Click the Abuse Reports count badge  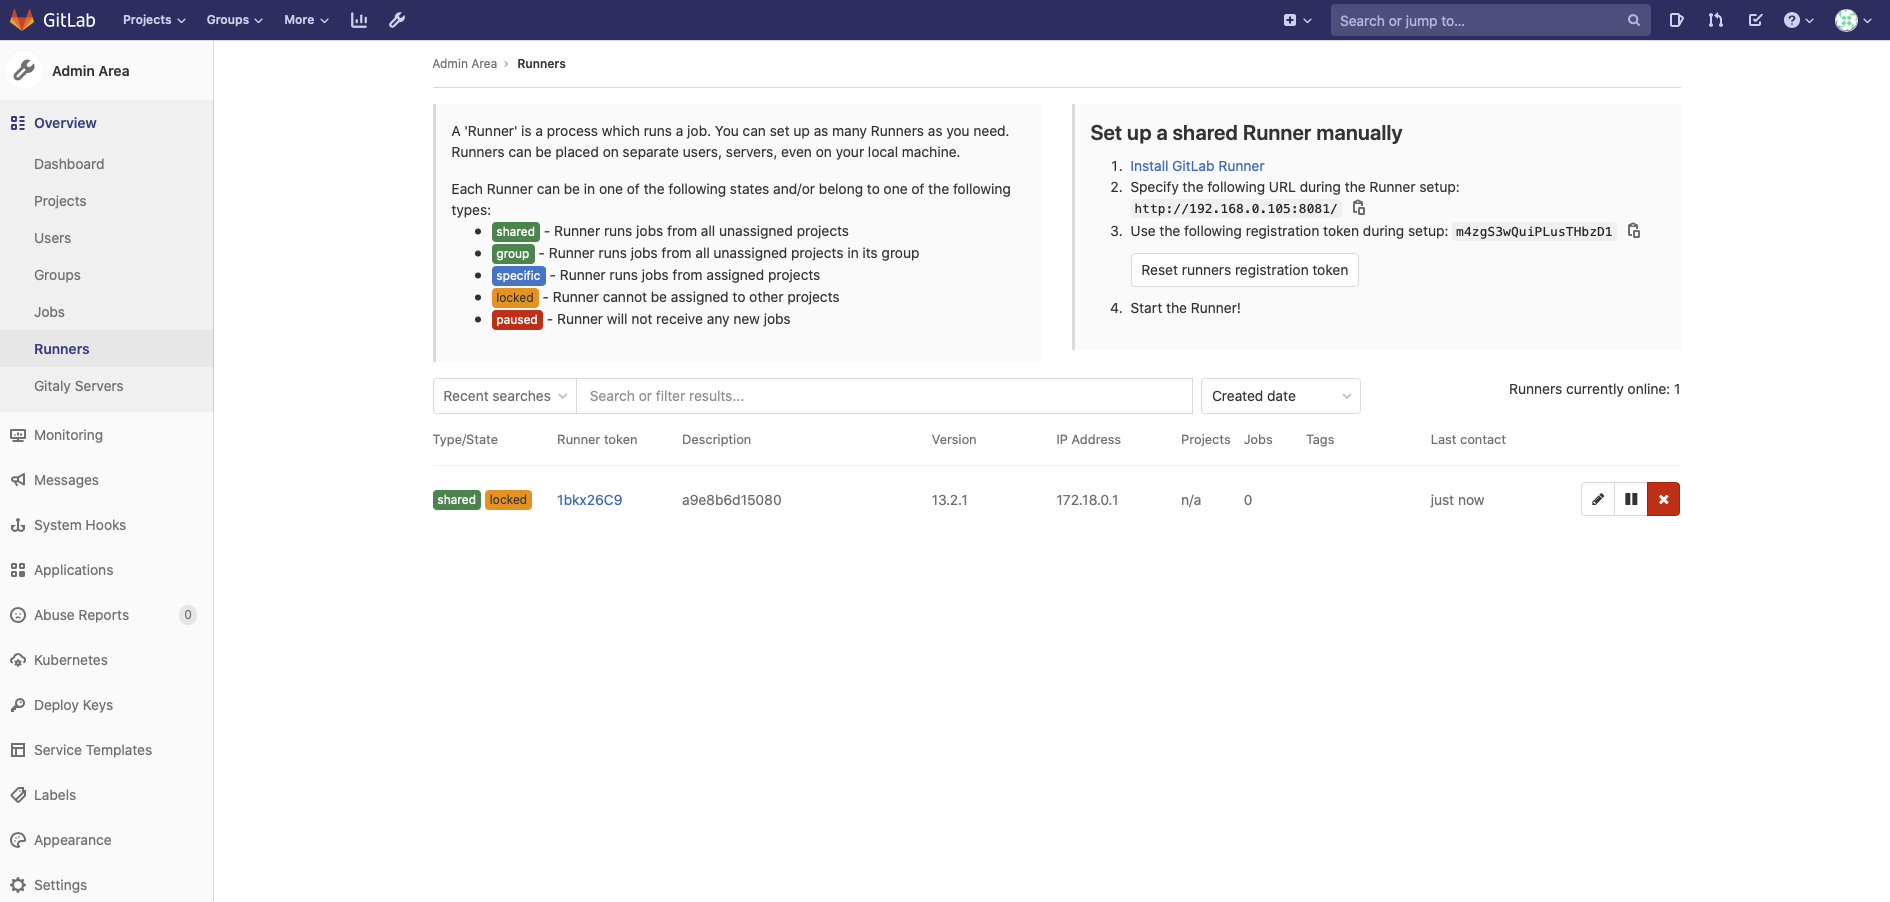tap(188, 615)
